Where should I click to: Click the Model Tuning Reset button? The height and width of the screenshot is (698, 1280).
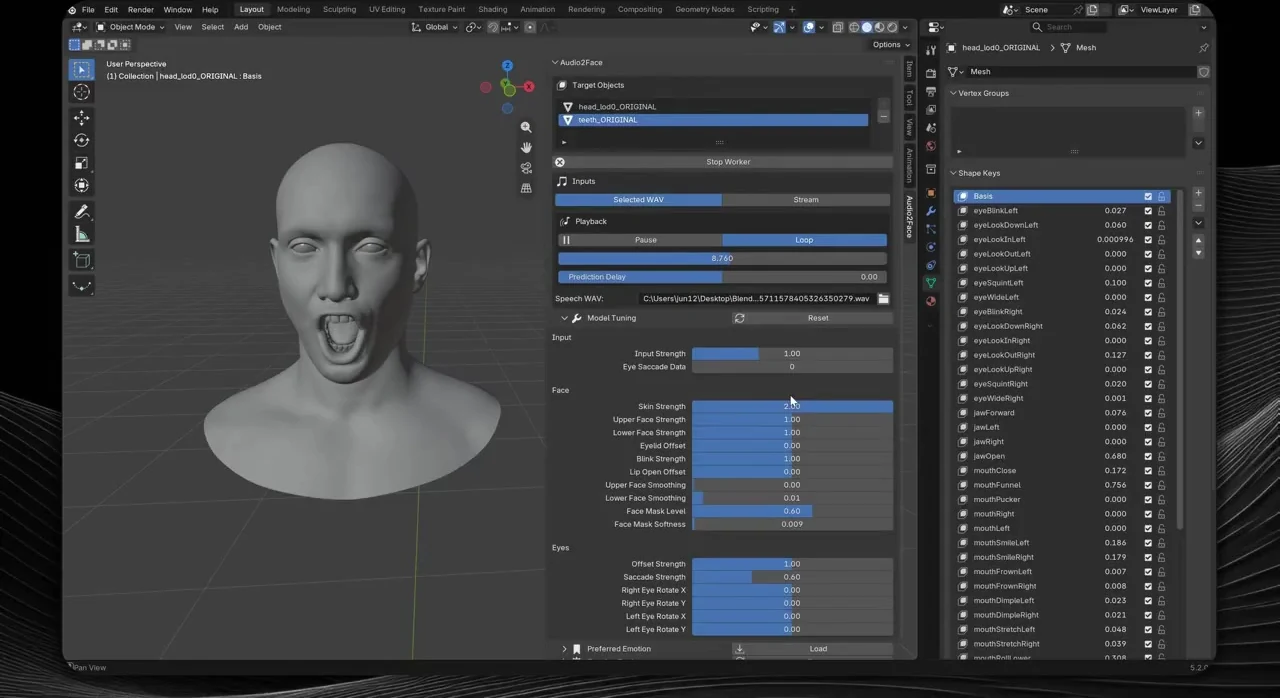coord(811,318)
